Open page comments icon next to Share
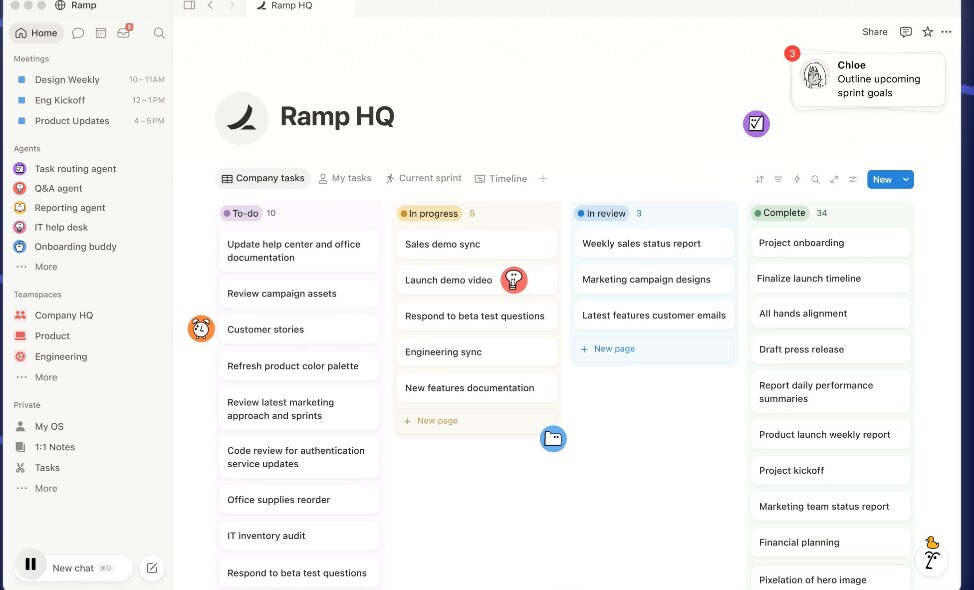974x590 pixels. pyautogui.click(x=906, y=32)
